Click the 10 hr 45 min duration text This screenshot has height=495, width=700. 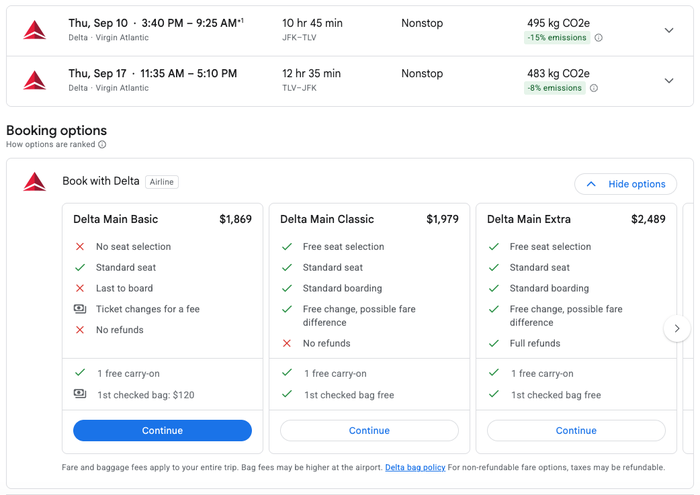click(312, 23)
